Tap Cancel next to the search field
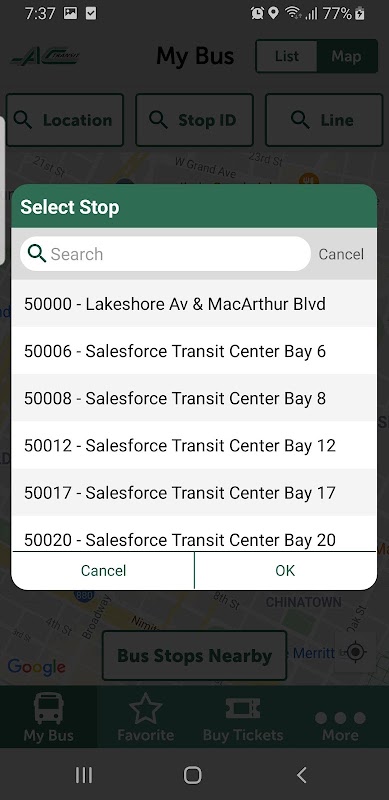Screen dimensions: 389x800 tap(341, 254)
